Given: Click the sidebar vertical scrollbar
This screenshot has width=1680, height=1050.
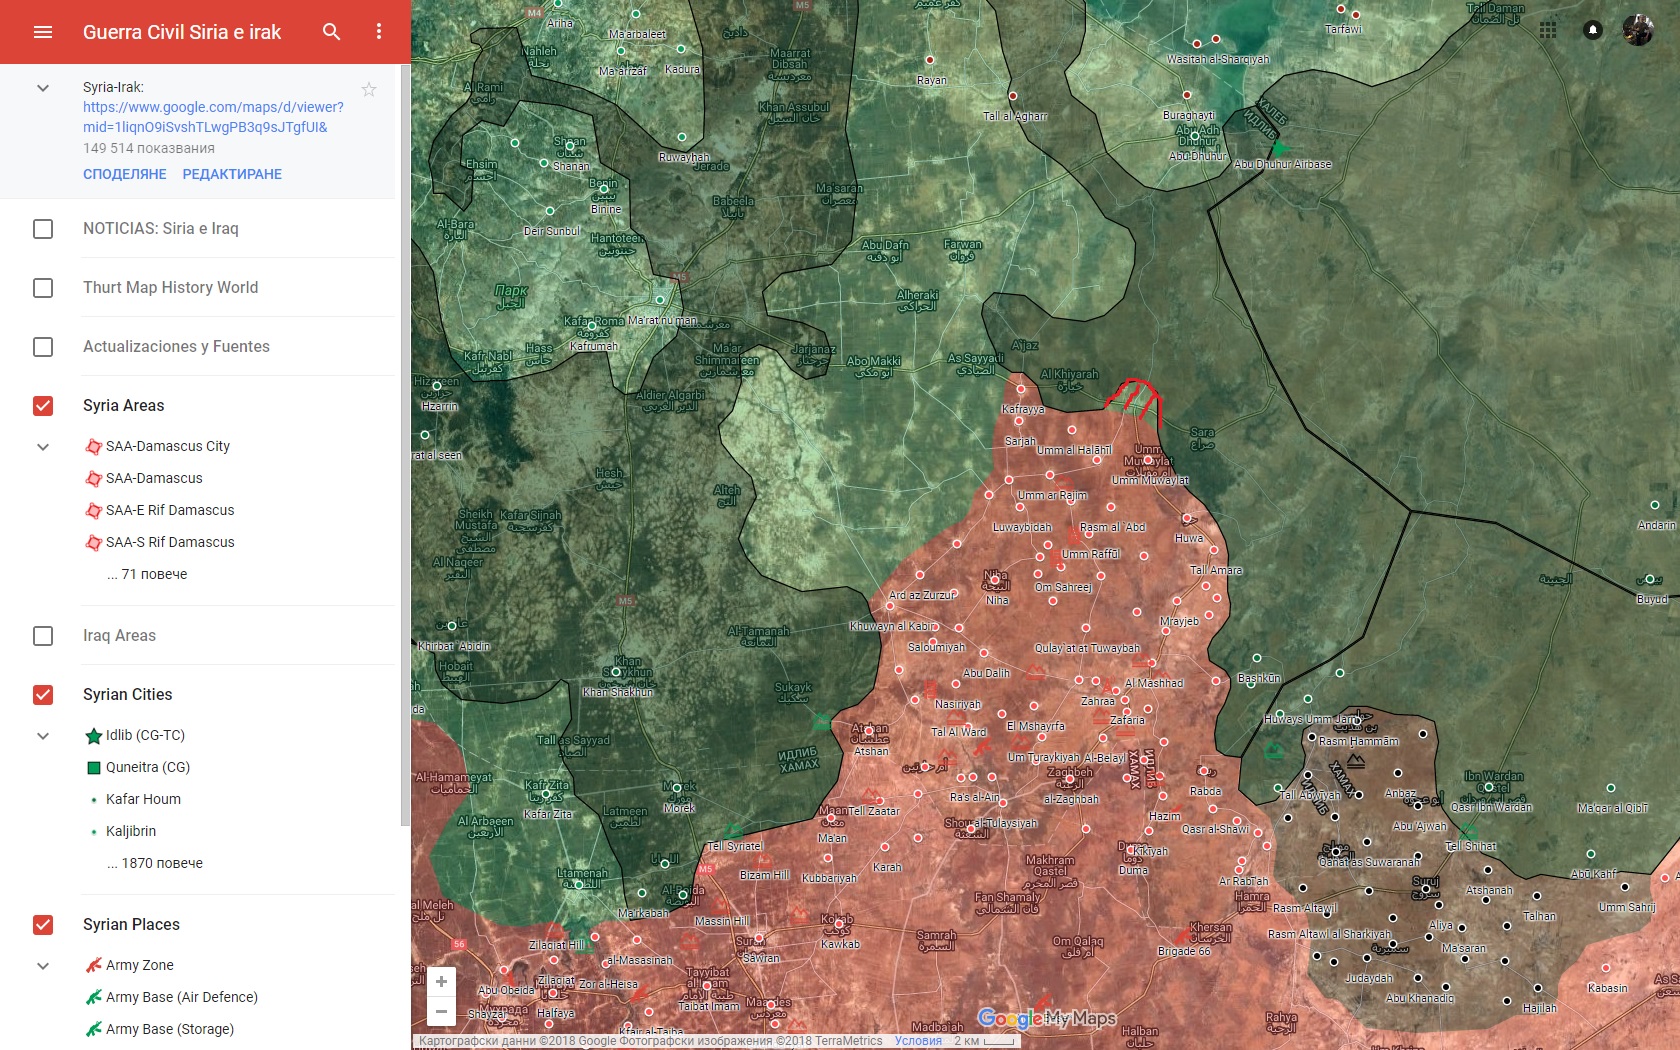Looking at the screenshot, I should click(x=405, y=445).
